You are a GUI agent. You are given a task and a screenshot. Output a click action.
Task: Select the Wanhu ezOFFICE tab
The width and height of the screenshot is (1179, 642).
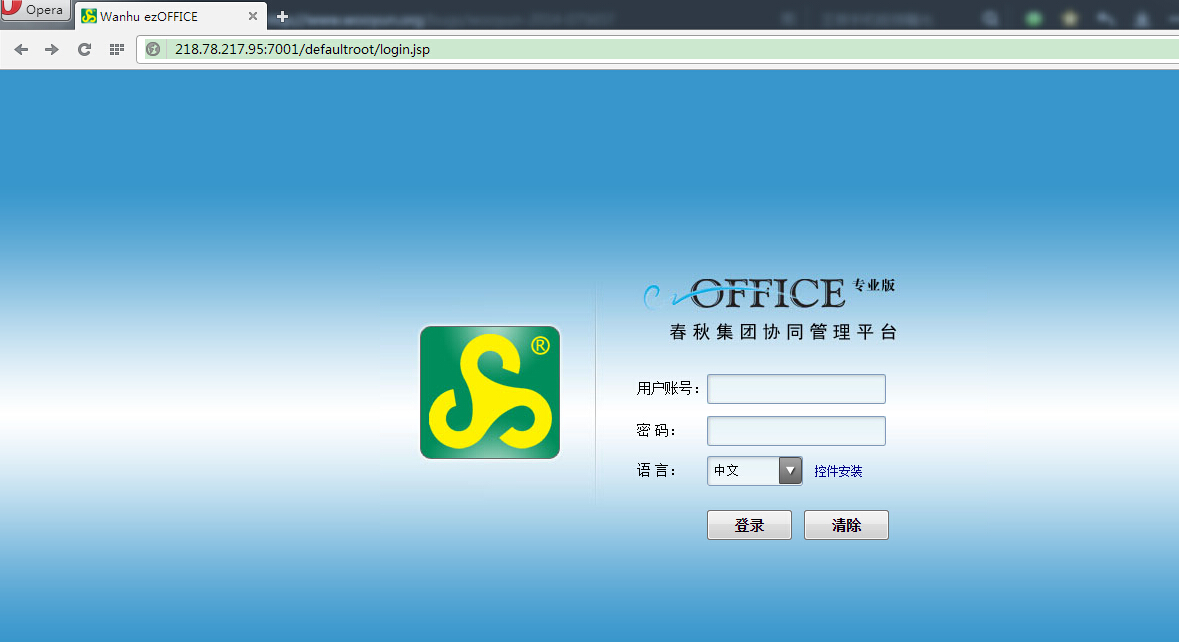[x=171, y=16]
